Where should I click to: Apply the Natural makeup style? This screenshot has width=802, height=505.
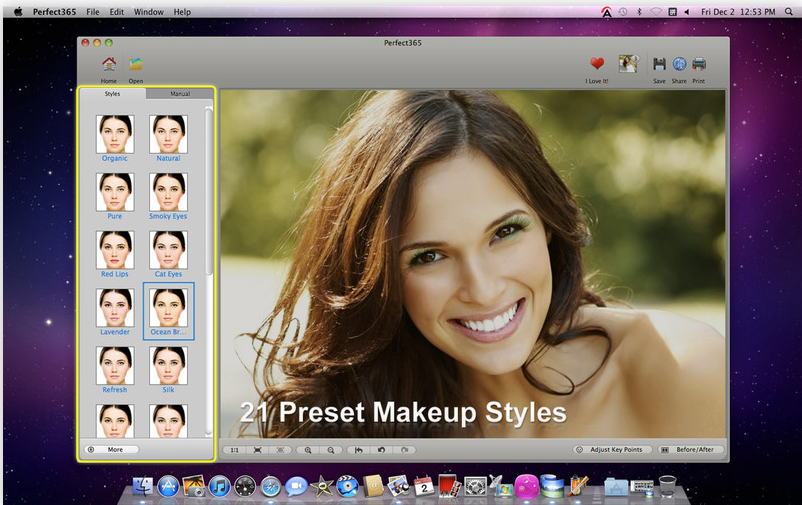pos(168,138)
